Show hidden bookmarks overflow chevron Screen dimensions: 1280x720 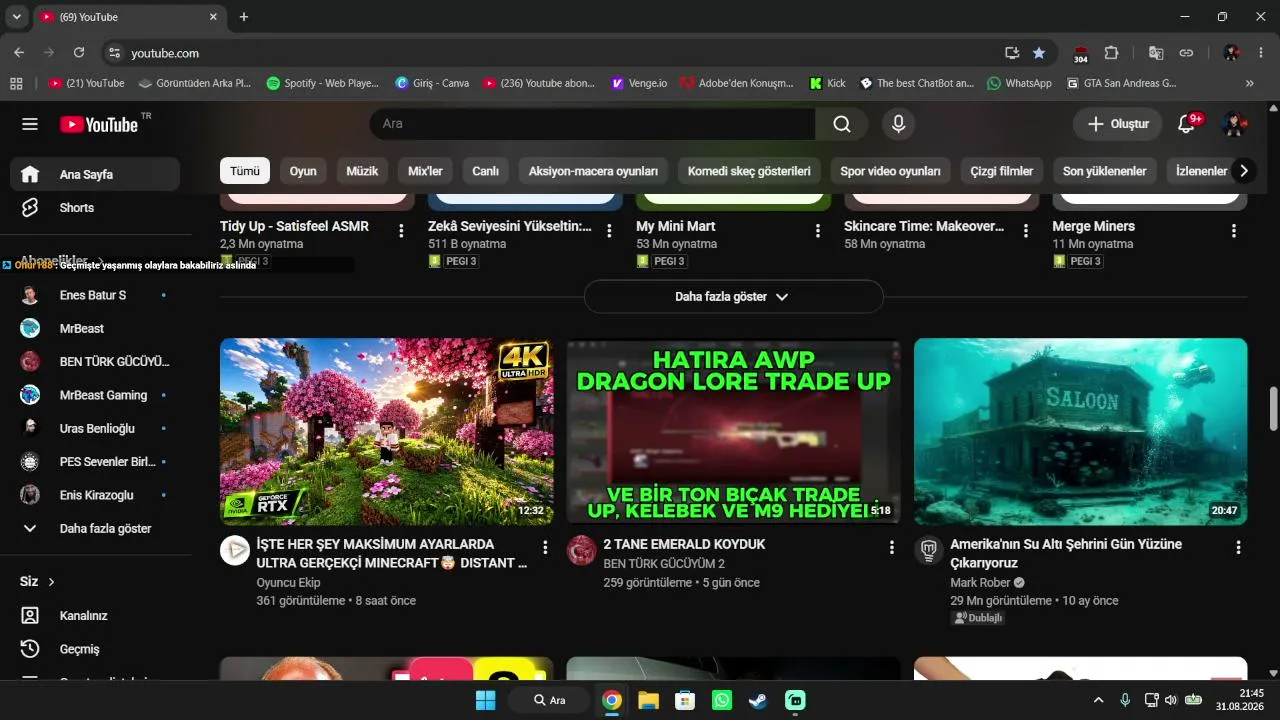coord(1250,84)
